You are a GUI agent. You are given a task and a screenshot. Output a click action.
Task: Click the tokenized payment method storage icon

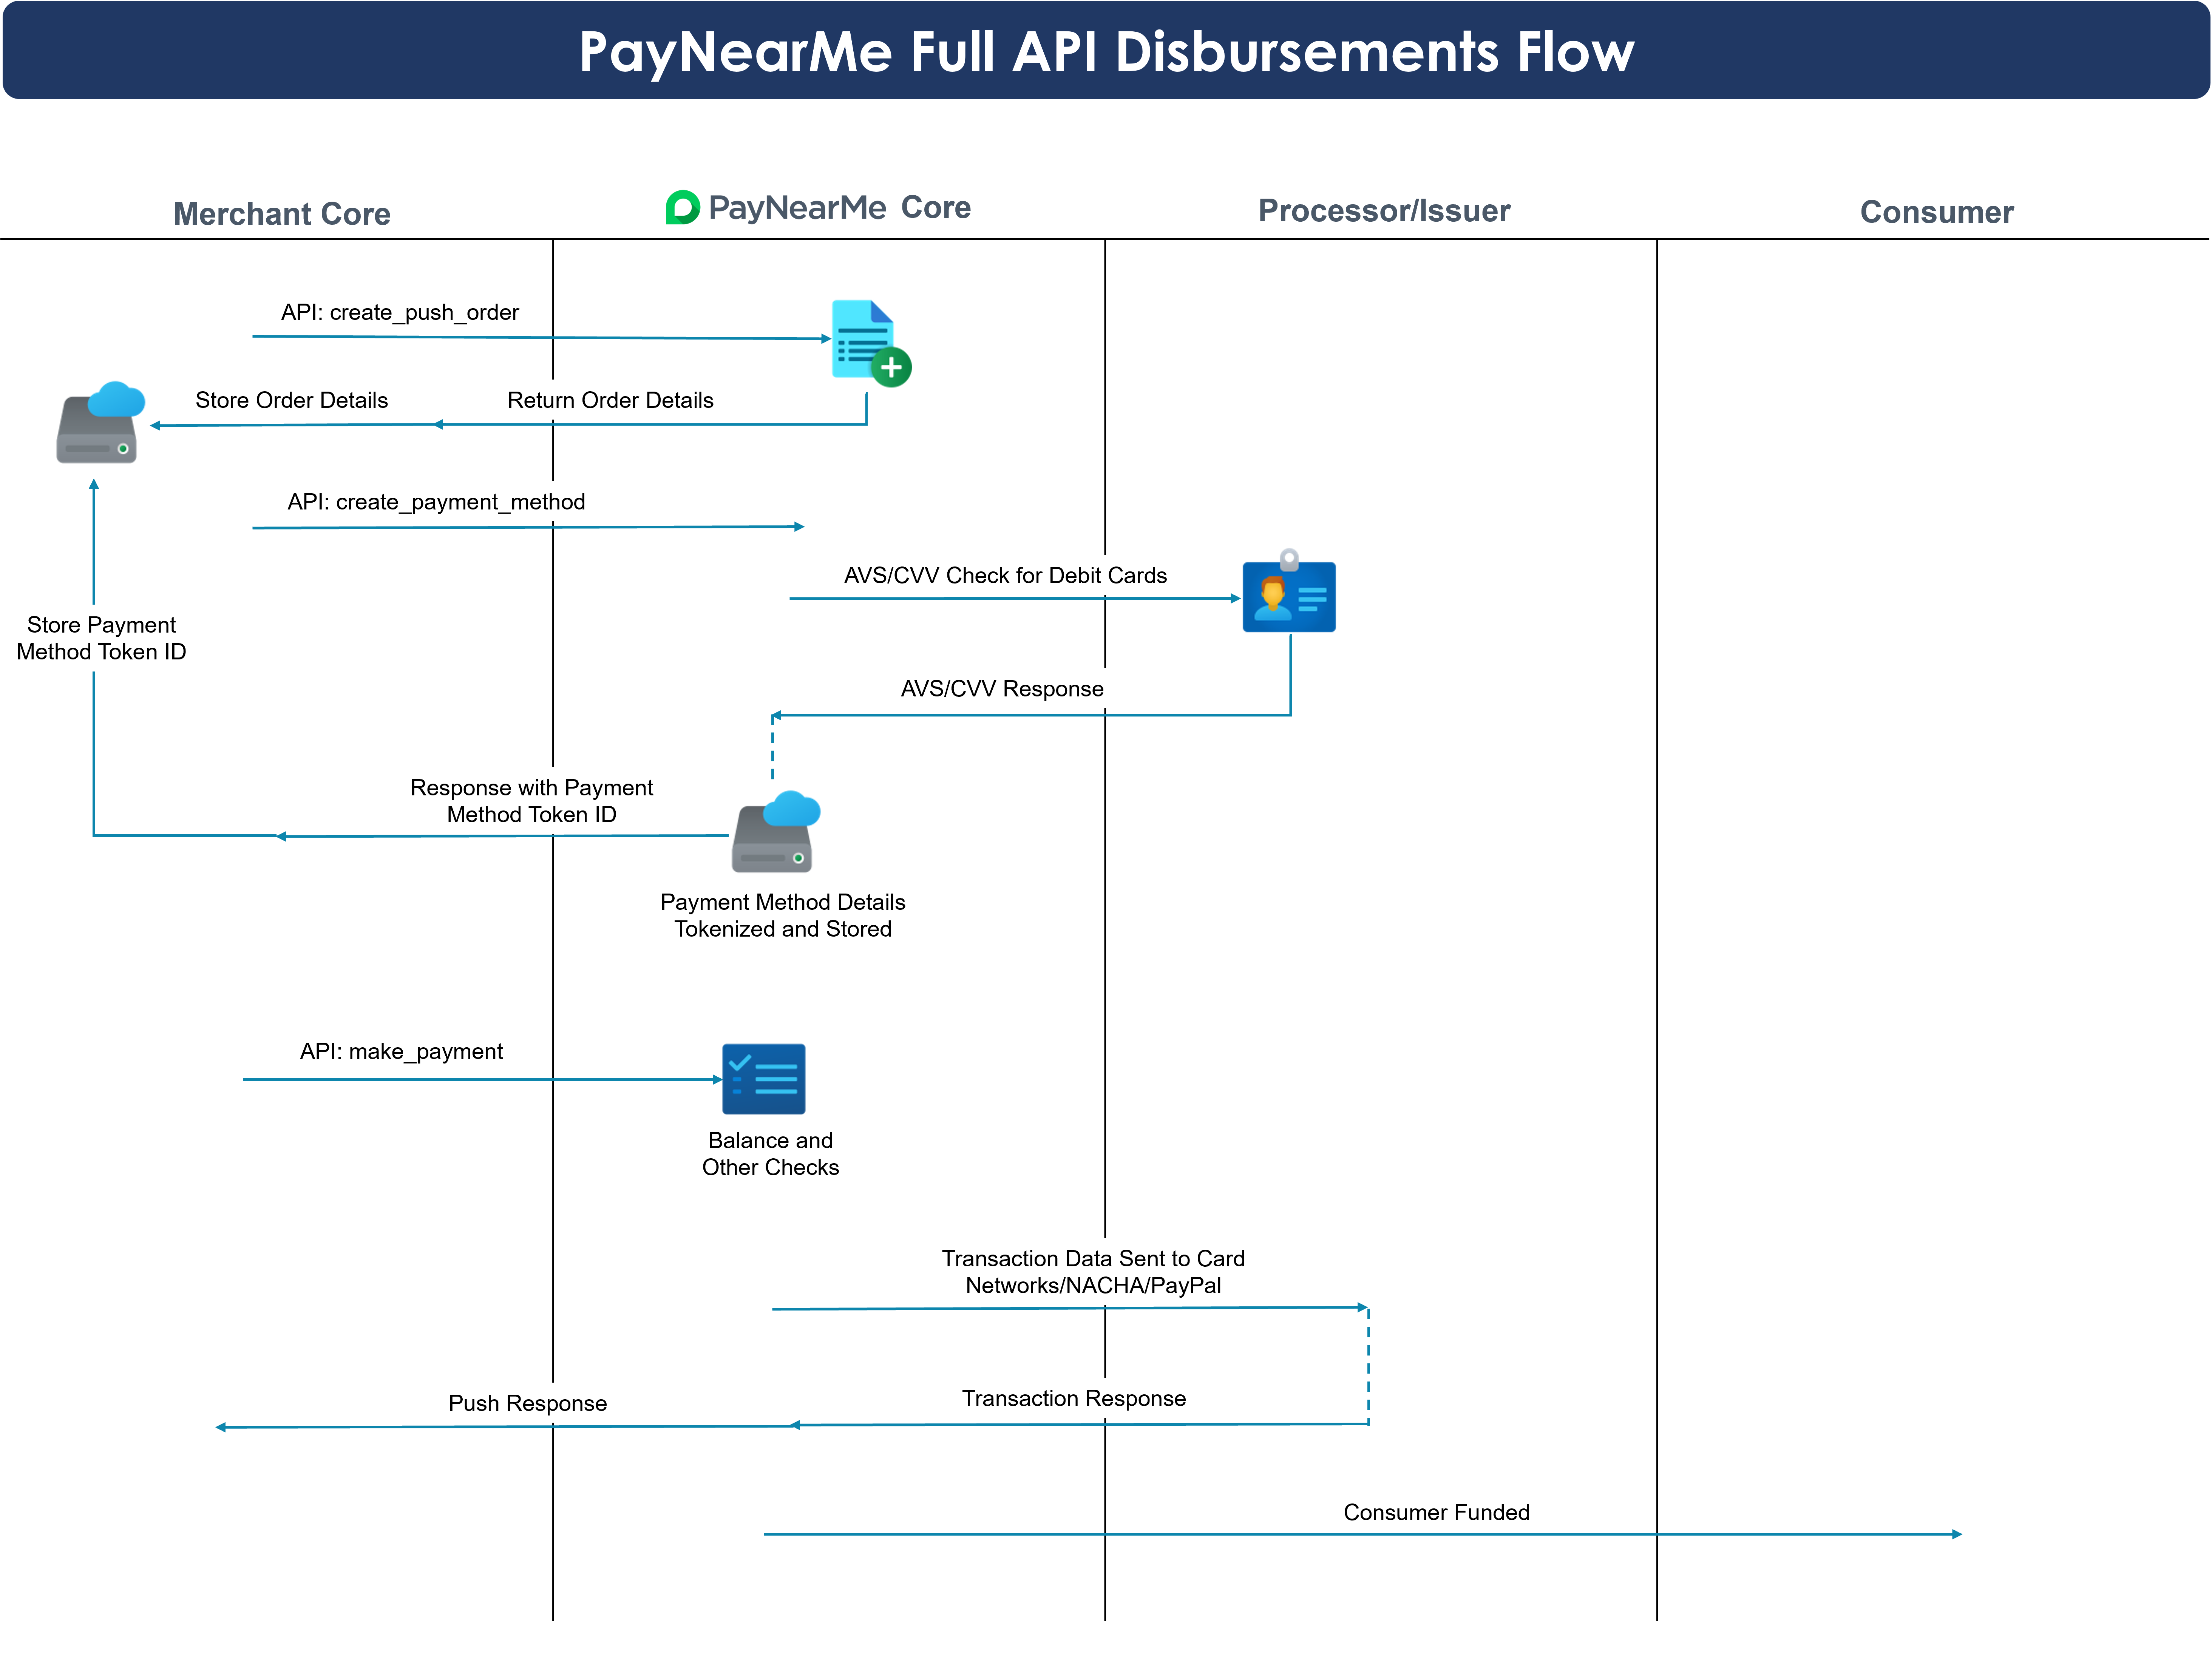pos(776,832)
